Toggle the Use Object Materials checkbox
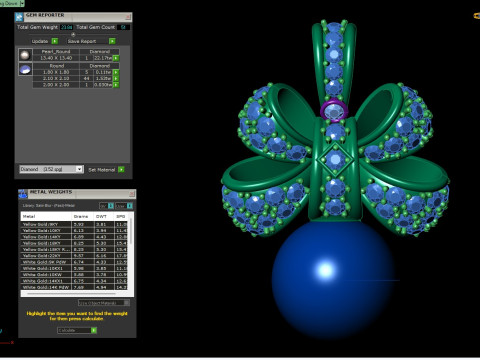This screenshot has width=480, height=360. [x=127, y=303]
